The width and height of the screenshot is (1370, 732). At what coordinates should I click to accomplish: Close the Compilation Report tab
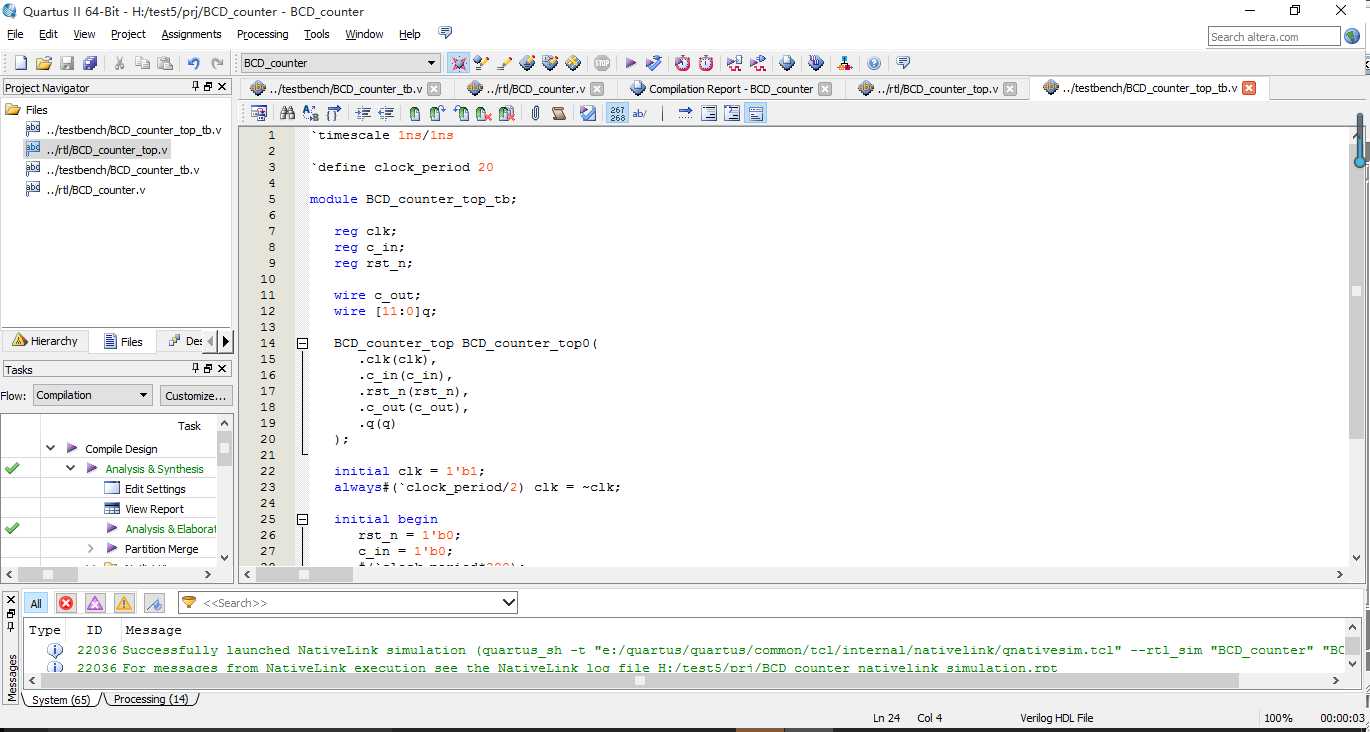[x=825, y=89]
